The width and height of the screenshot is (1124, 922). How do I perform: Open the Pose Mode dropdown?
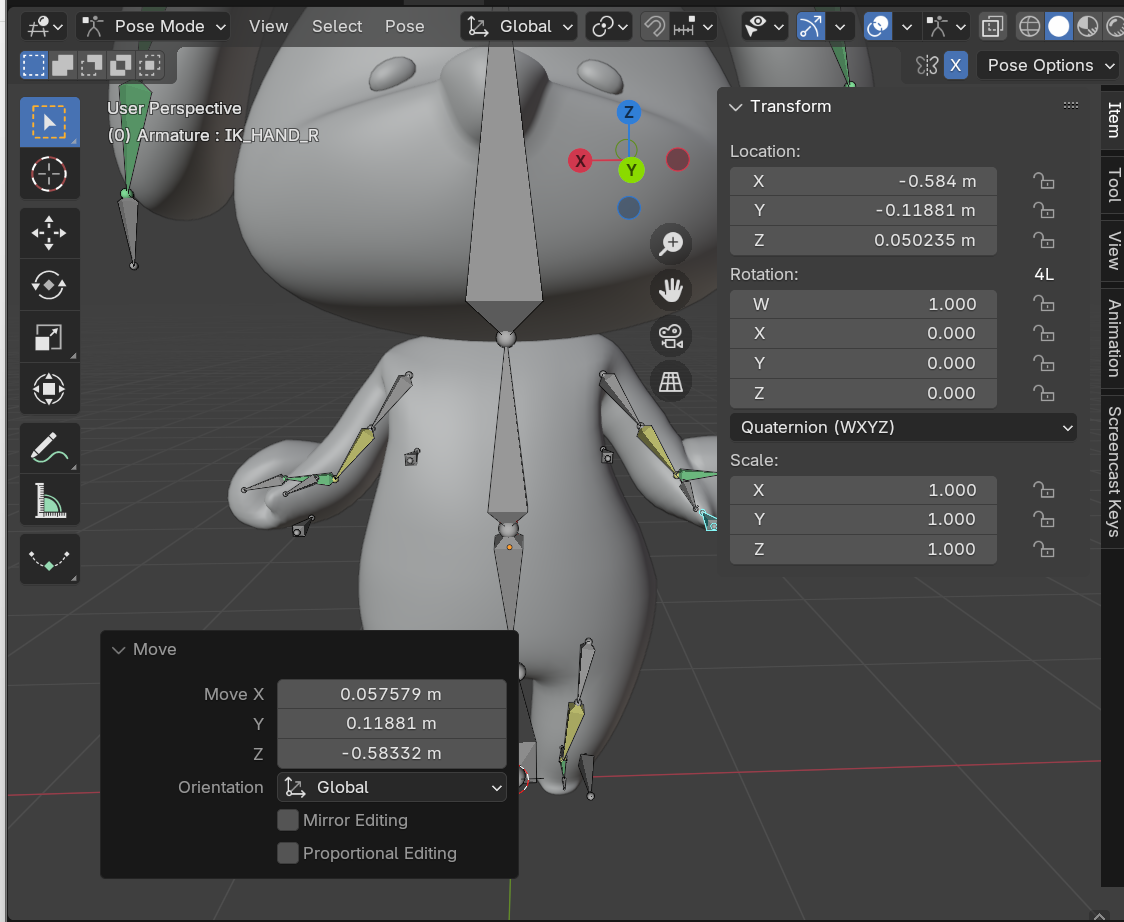tap(153, 27)
